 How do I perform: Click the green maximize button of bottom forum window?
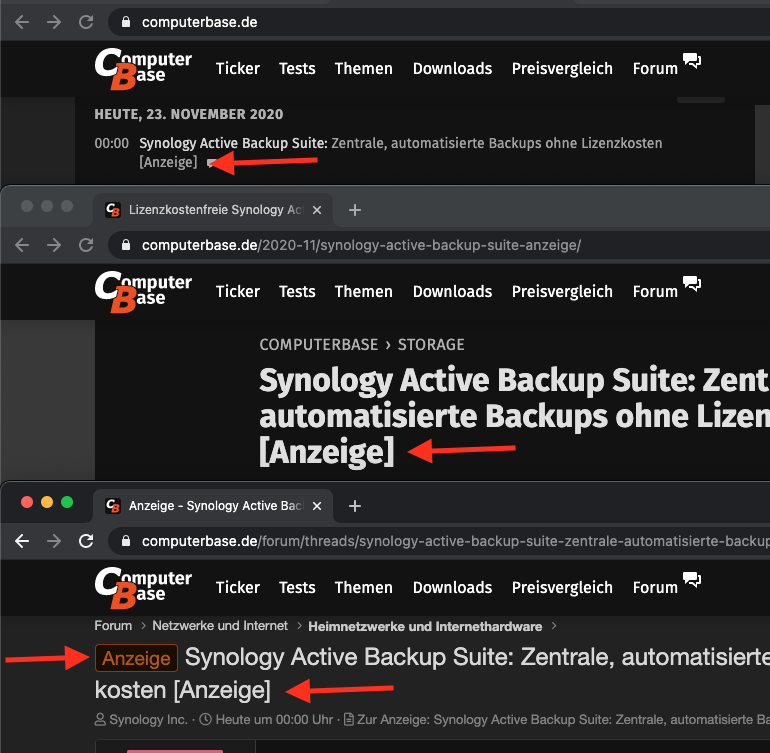click(x=67, y=502)
